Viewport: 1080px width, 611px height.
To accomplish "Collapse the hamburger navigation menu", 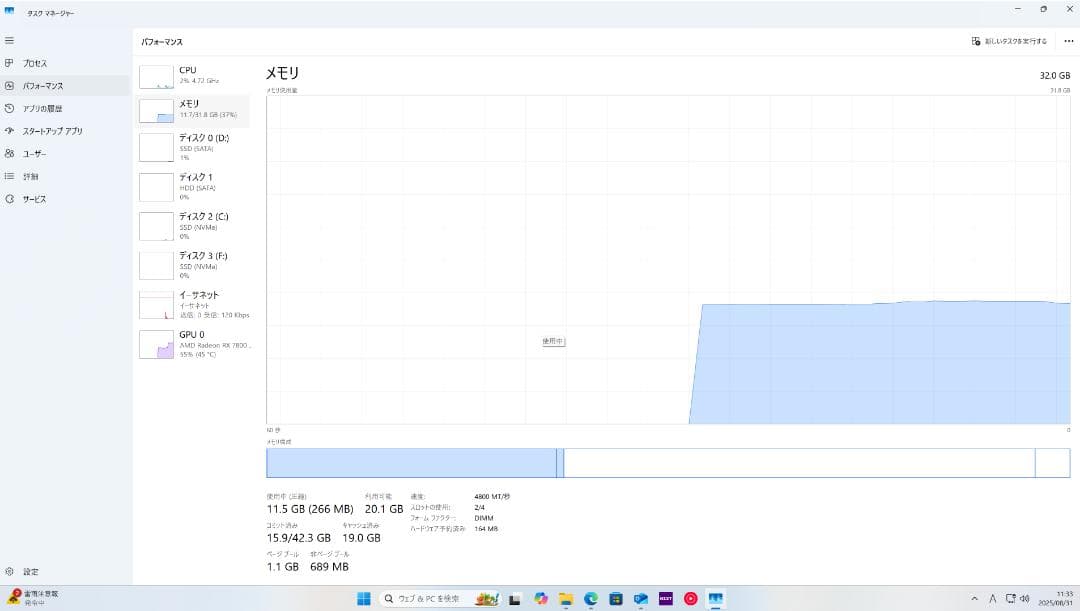I will 10,40.
